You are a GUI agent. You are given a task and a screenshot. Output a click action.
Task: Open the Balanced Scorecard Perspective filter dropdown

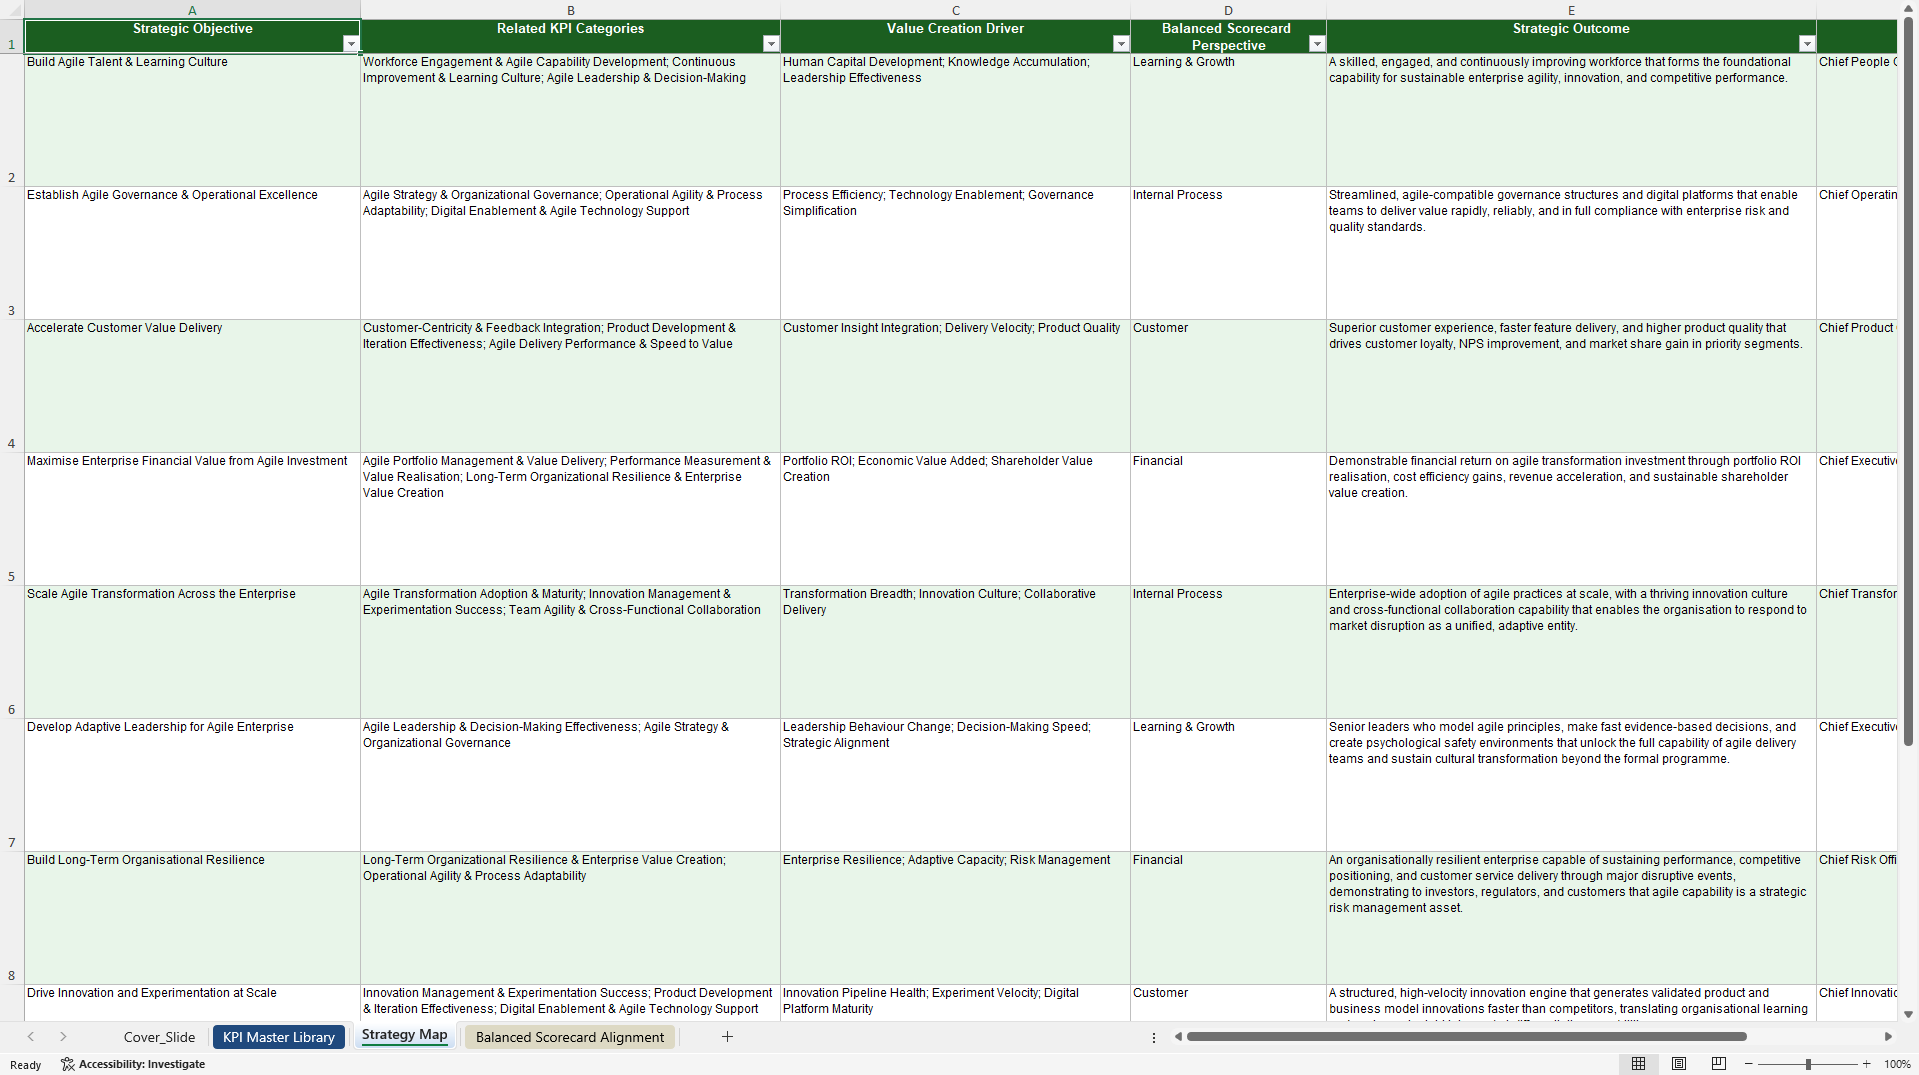click(1317, 44)
